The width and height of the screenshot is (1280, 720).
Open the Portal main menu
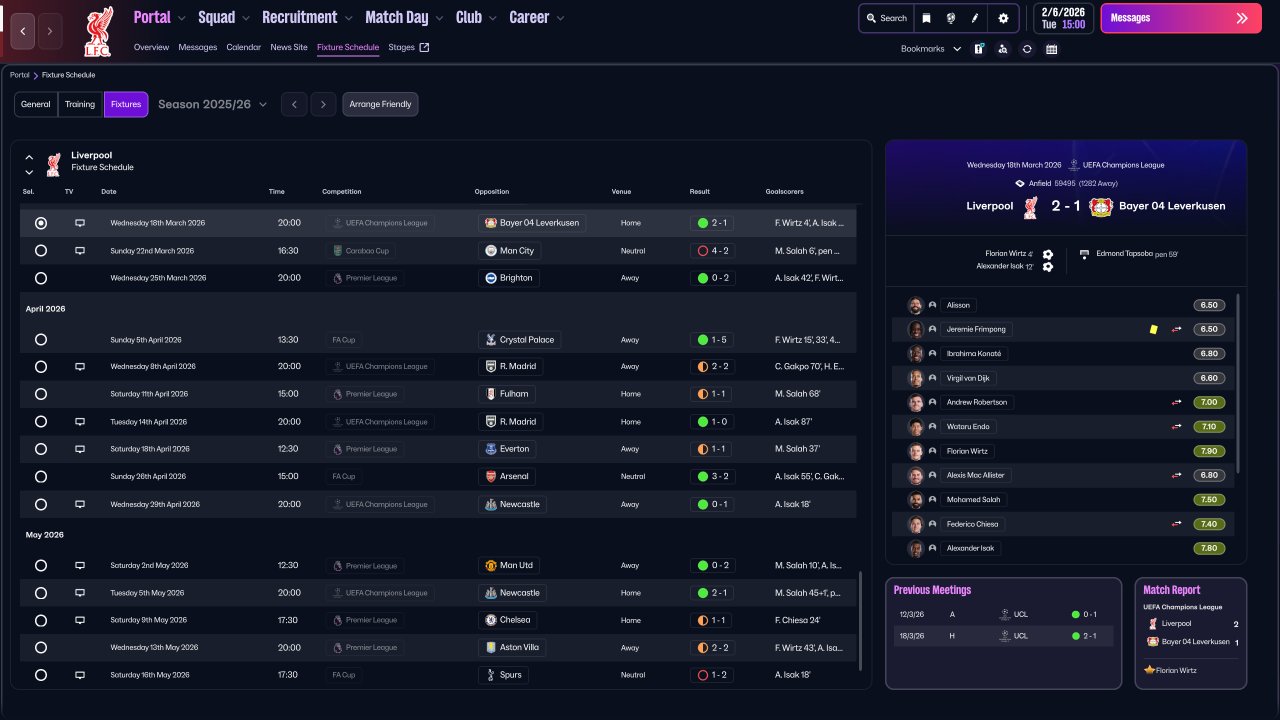[152, 18]
